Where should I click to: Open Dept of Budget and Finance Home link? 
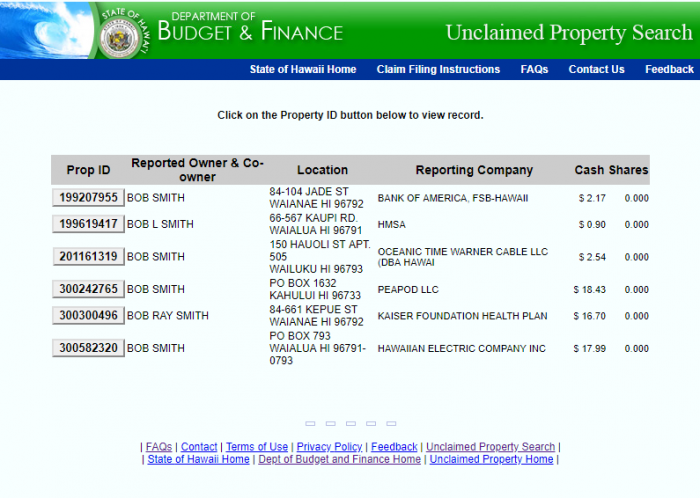(x=339, y=459)
